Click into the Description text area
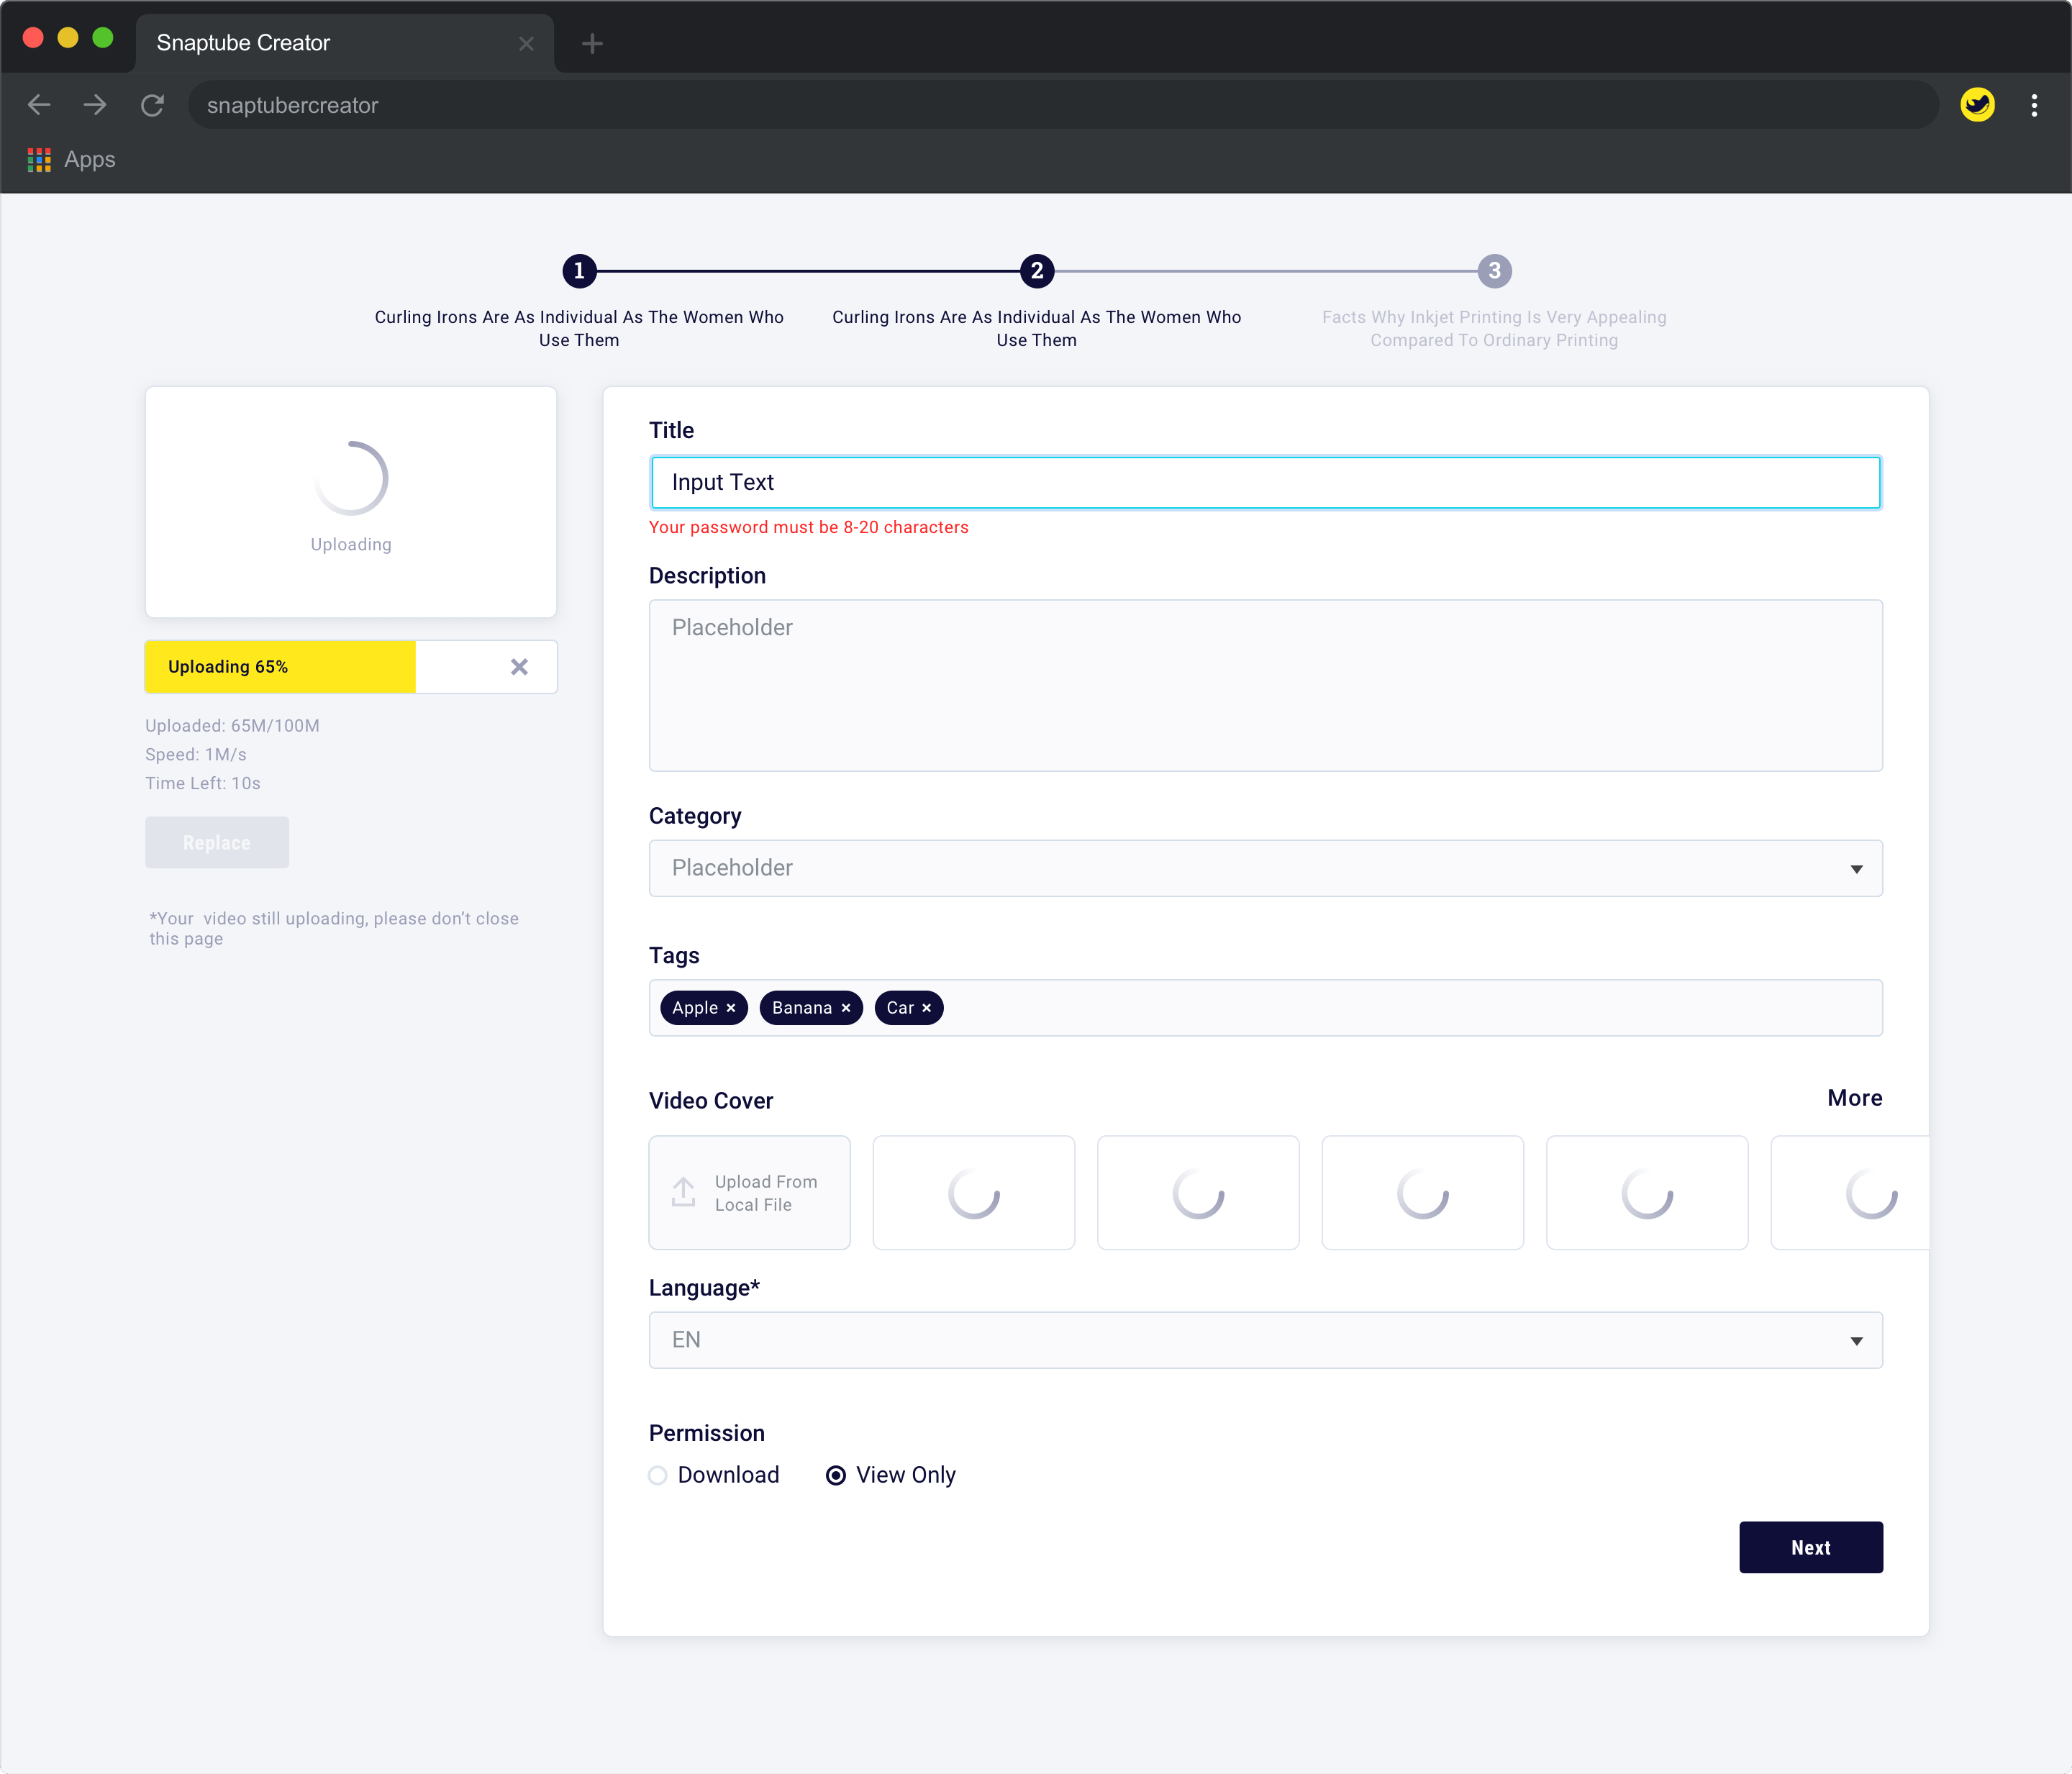The image size is (2072, 1774). [x=1265, y=686]
